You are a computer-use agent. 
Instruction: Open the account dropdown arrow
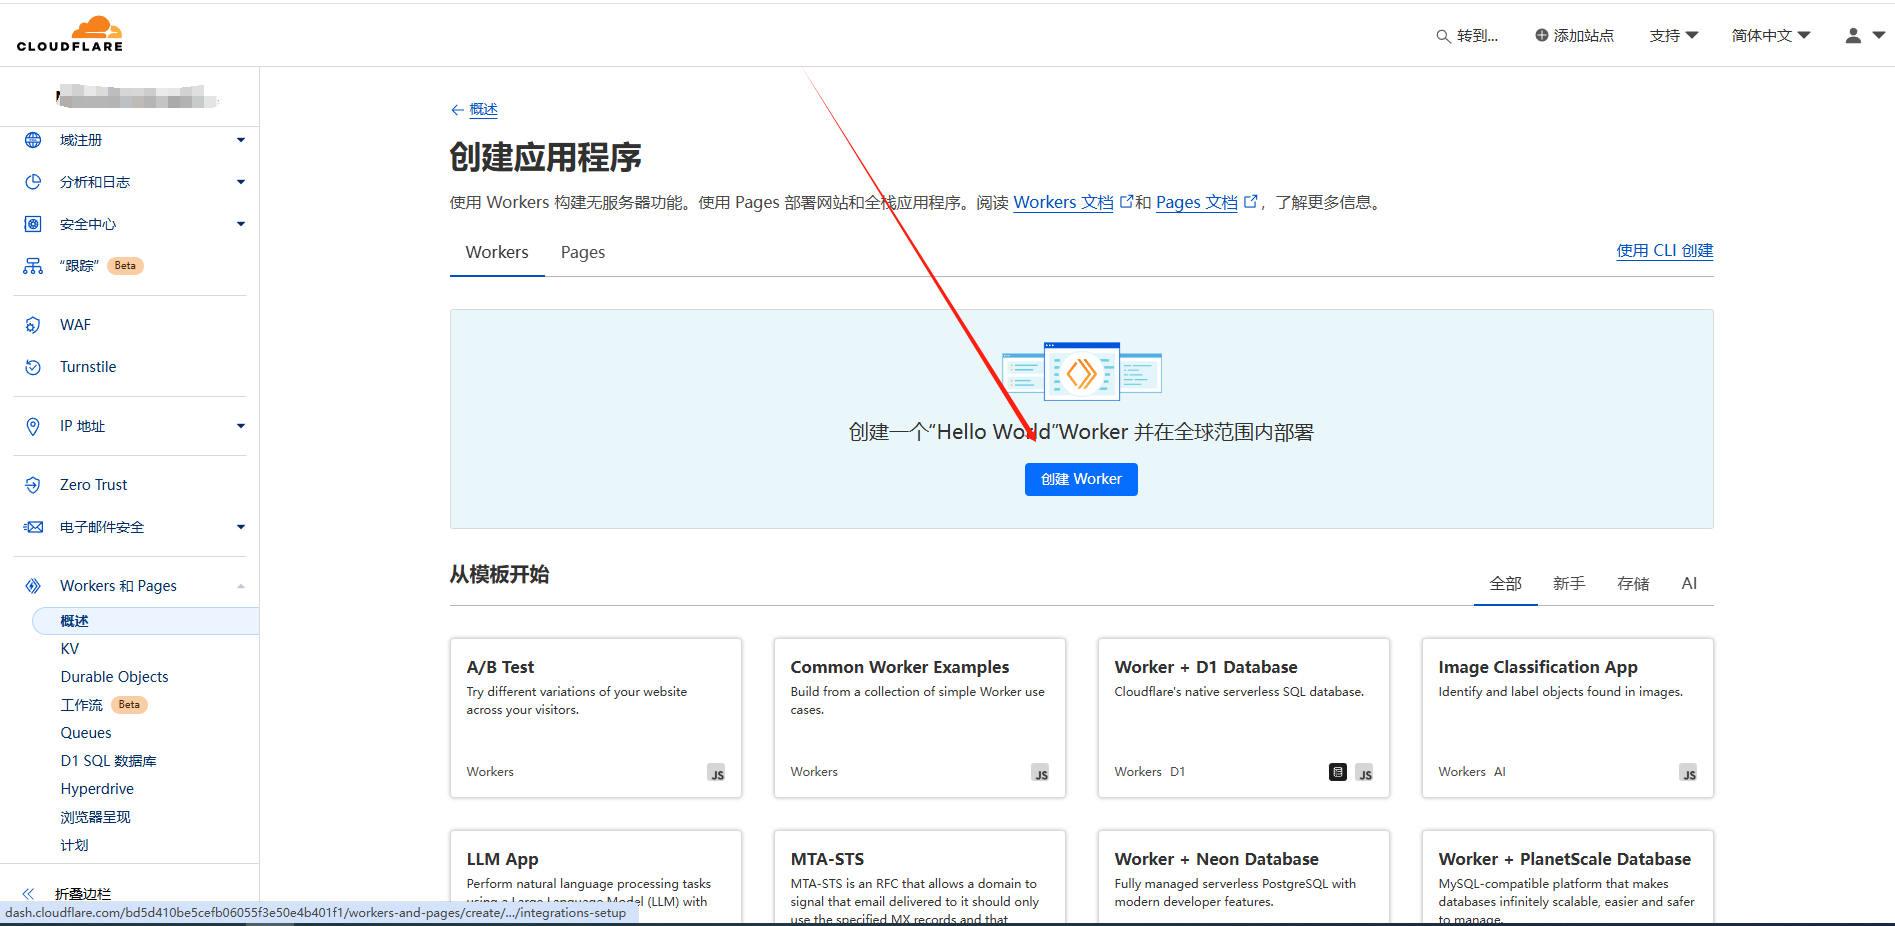pyautogui.click(x=1879, y=35)
